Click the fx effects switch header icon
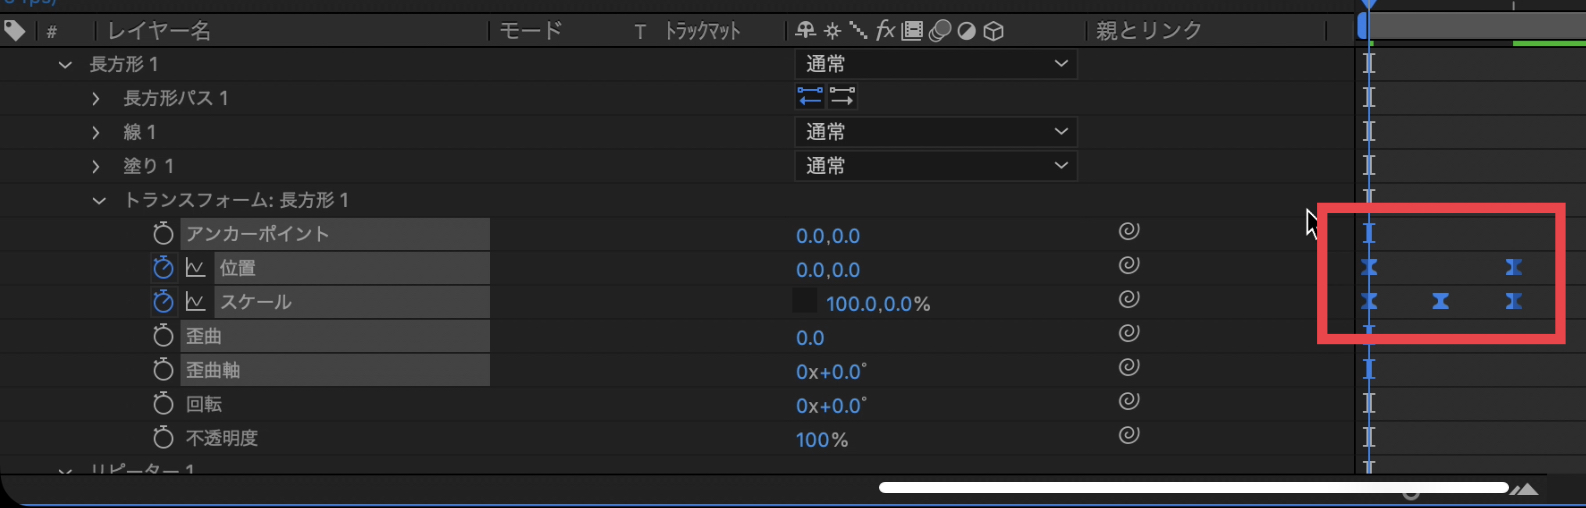The height and width of the screenshot is (508, 1586). tap(885, 31)
